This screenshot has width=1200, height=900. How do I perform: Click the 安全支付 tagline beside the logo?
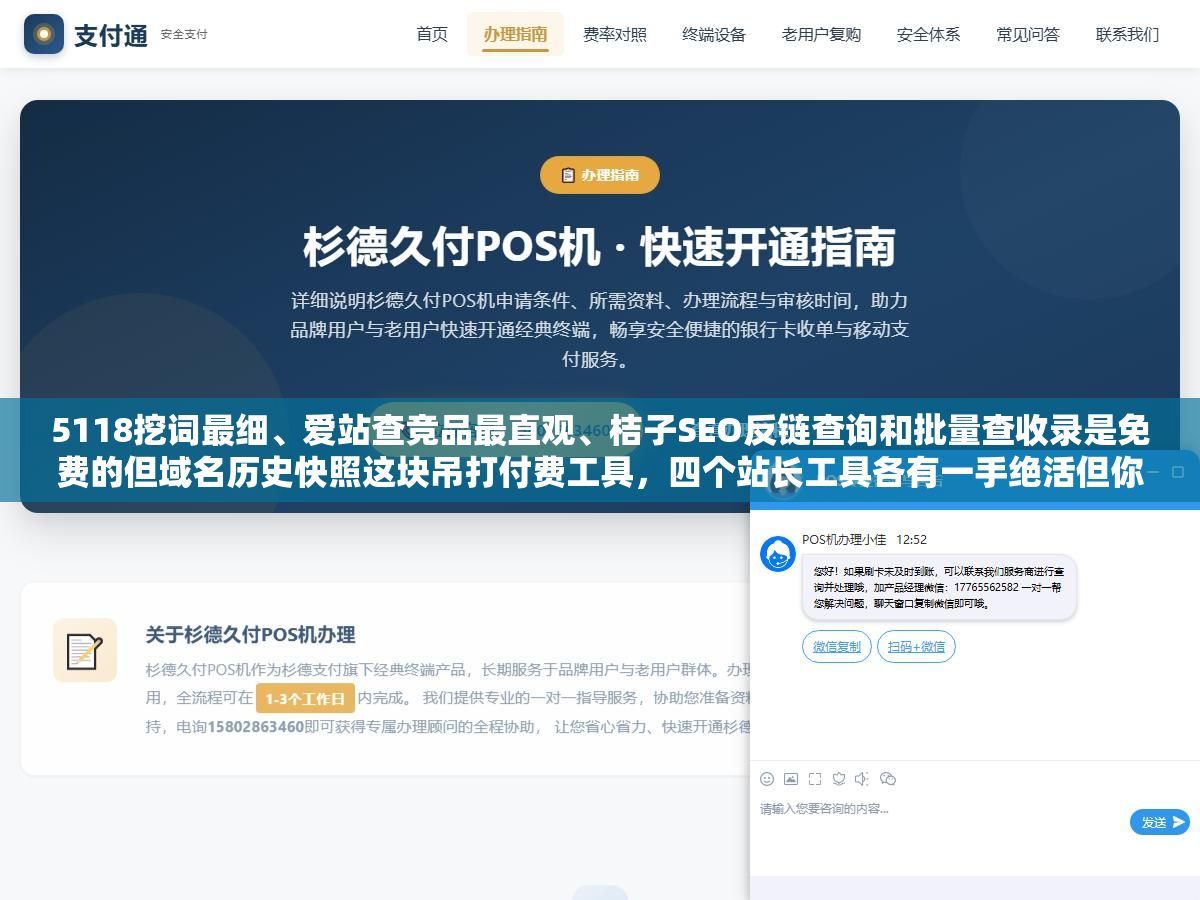coord(184,34)
